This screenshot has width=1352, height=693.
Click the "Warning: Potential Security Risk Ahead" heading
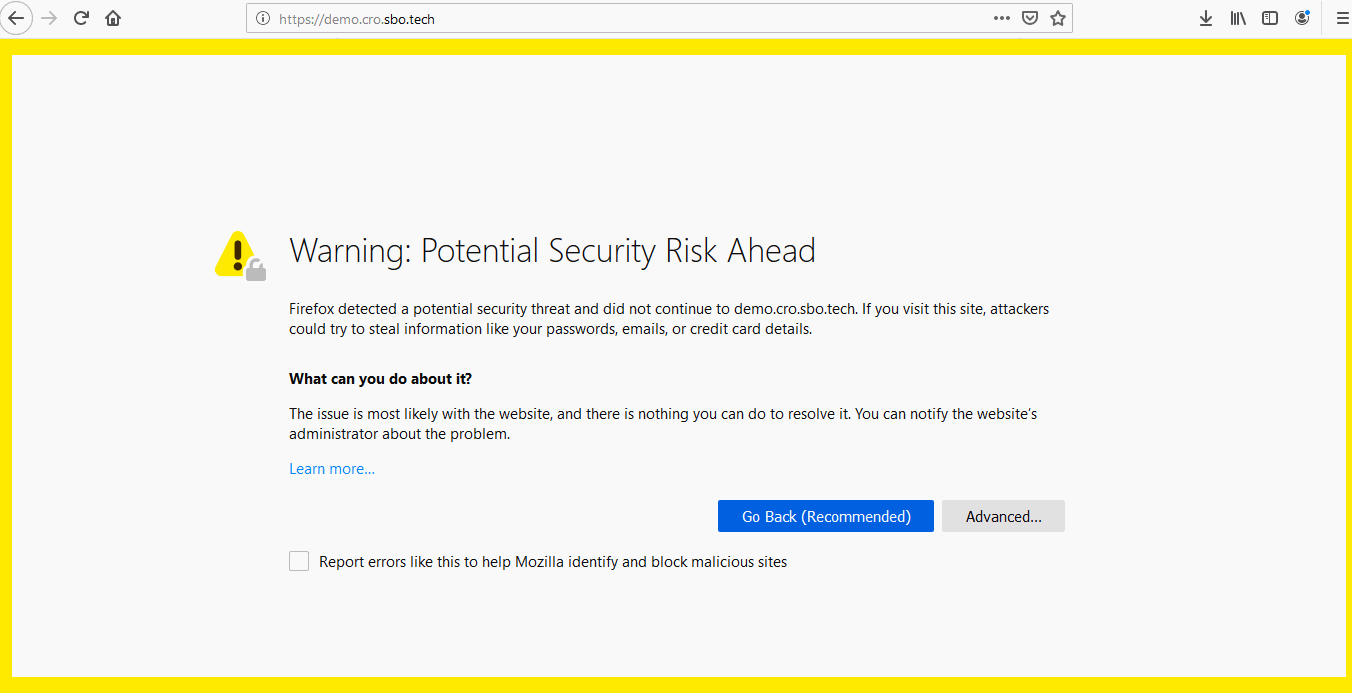[x=552, y=250]
